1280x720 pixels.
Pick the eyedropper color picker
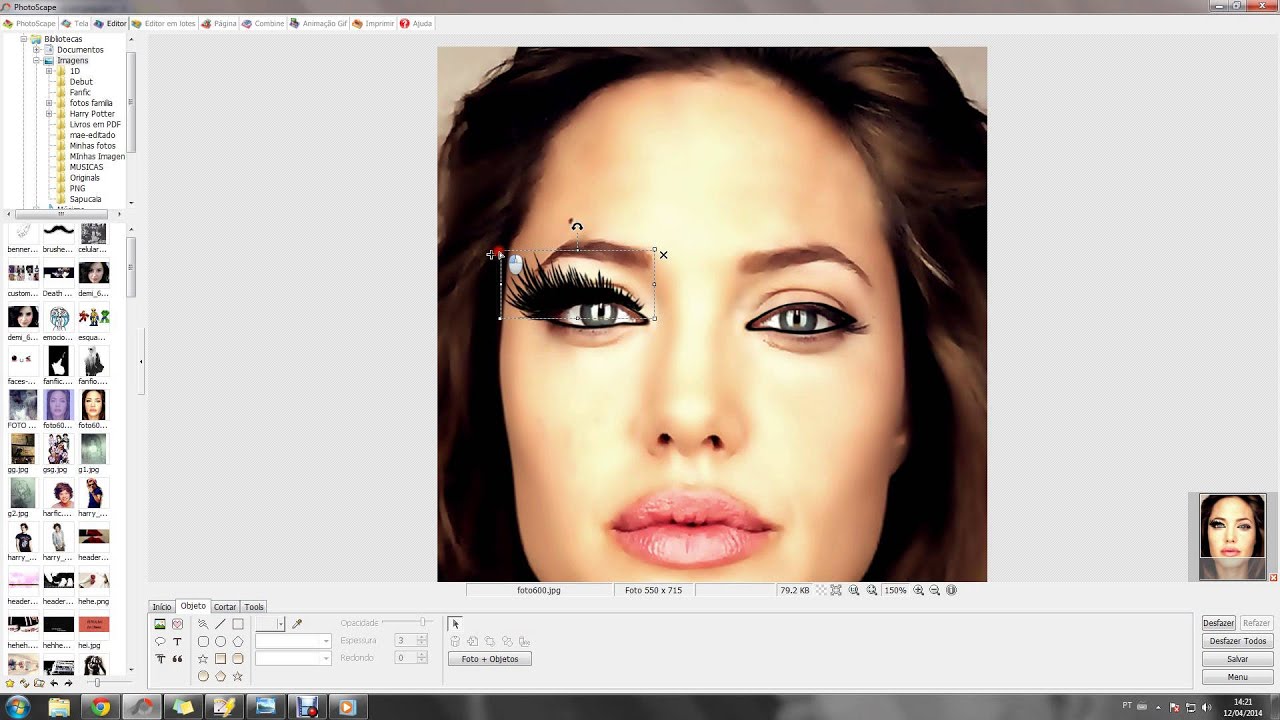tap(297, 624)
